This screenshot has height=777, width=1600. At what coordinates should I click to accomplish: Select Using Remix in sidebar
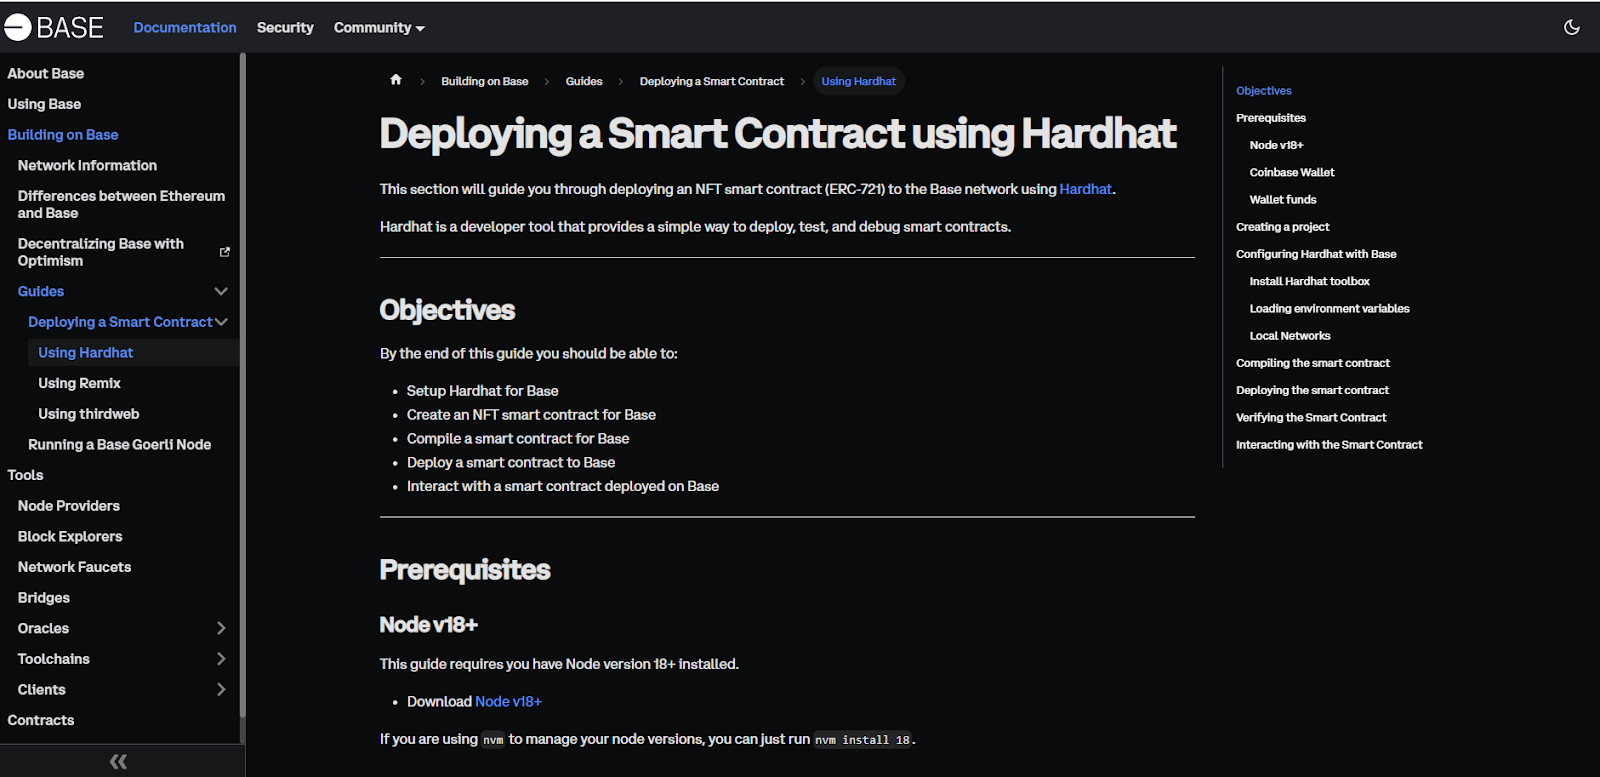click(79, 383)
